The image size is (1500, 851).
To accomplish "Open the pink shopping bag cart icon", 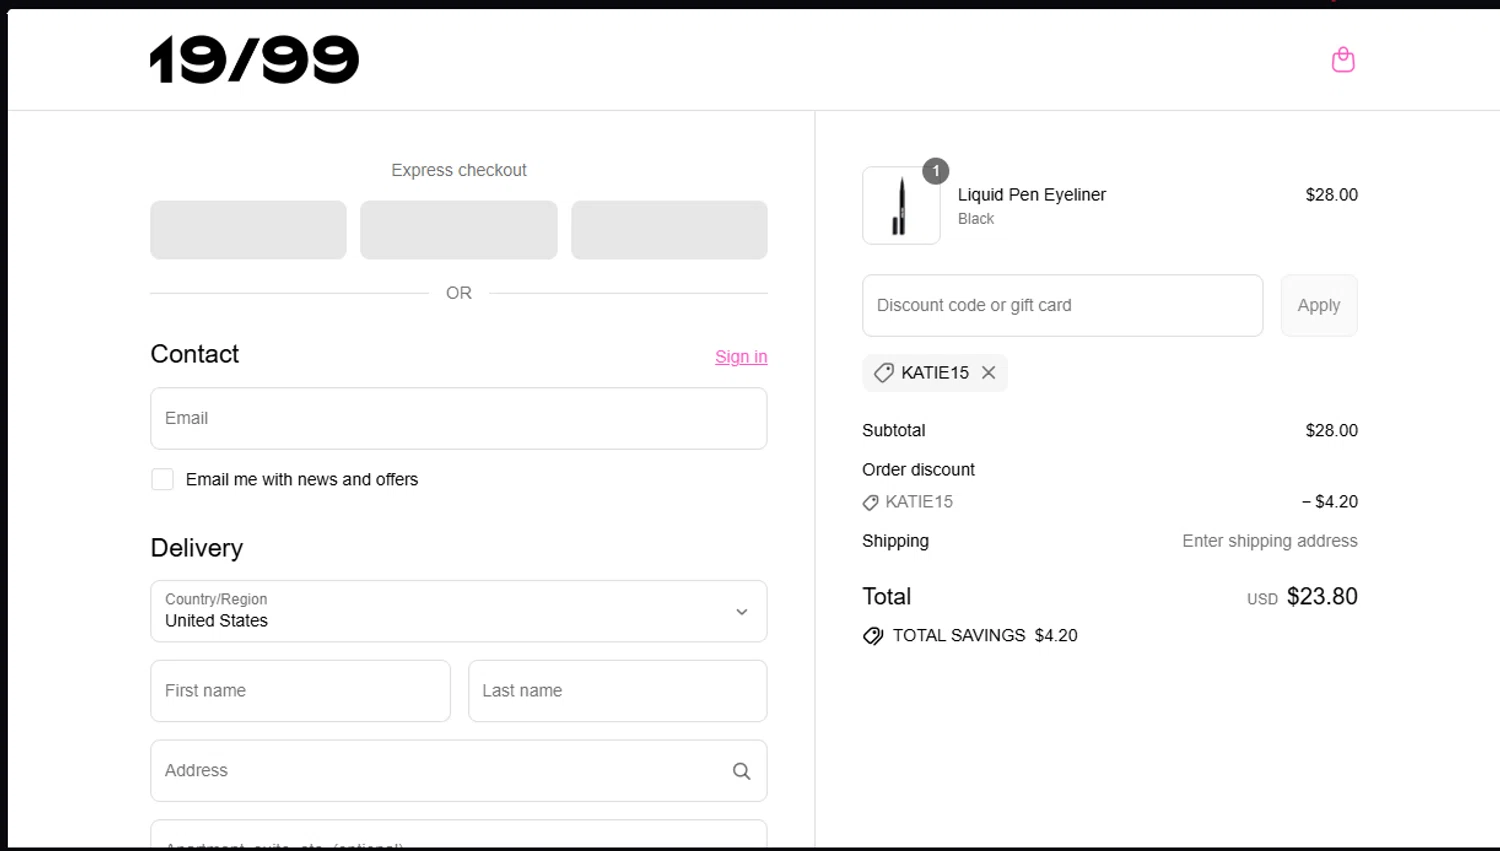I will [x=1343, y=60].
